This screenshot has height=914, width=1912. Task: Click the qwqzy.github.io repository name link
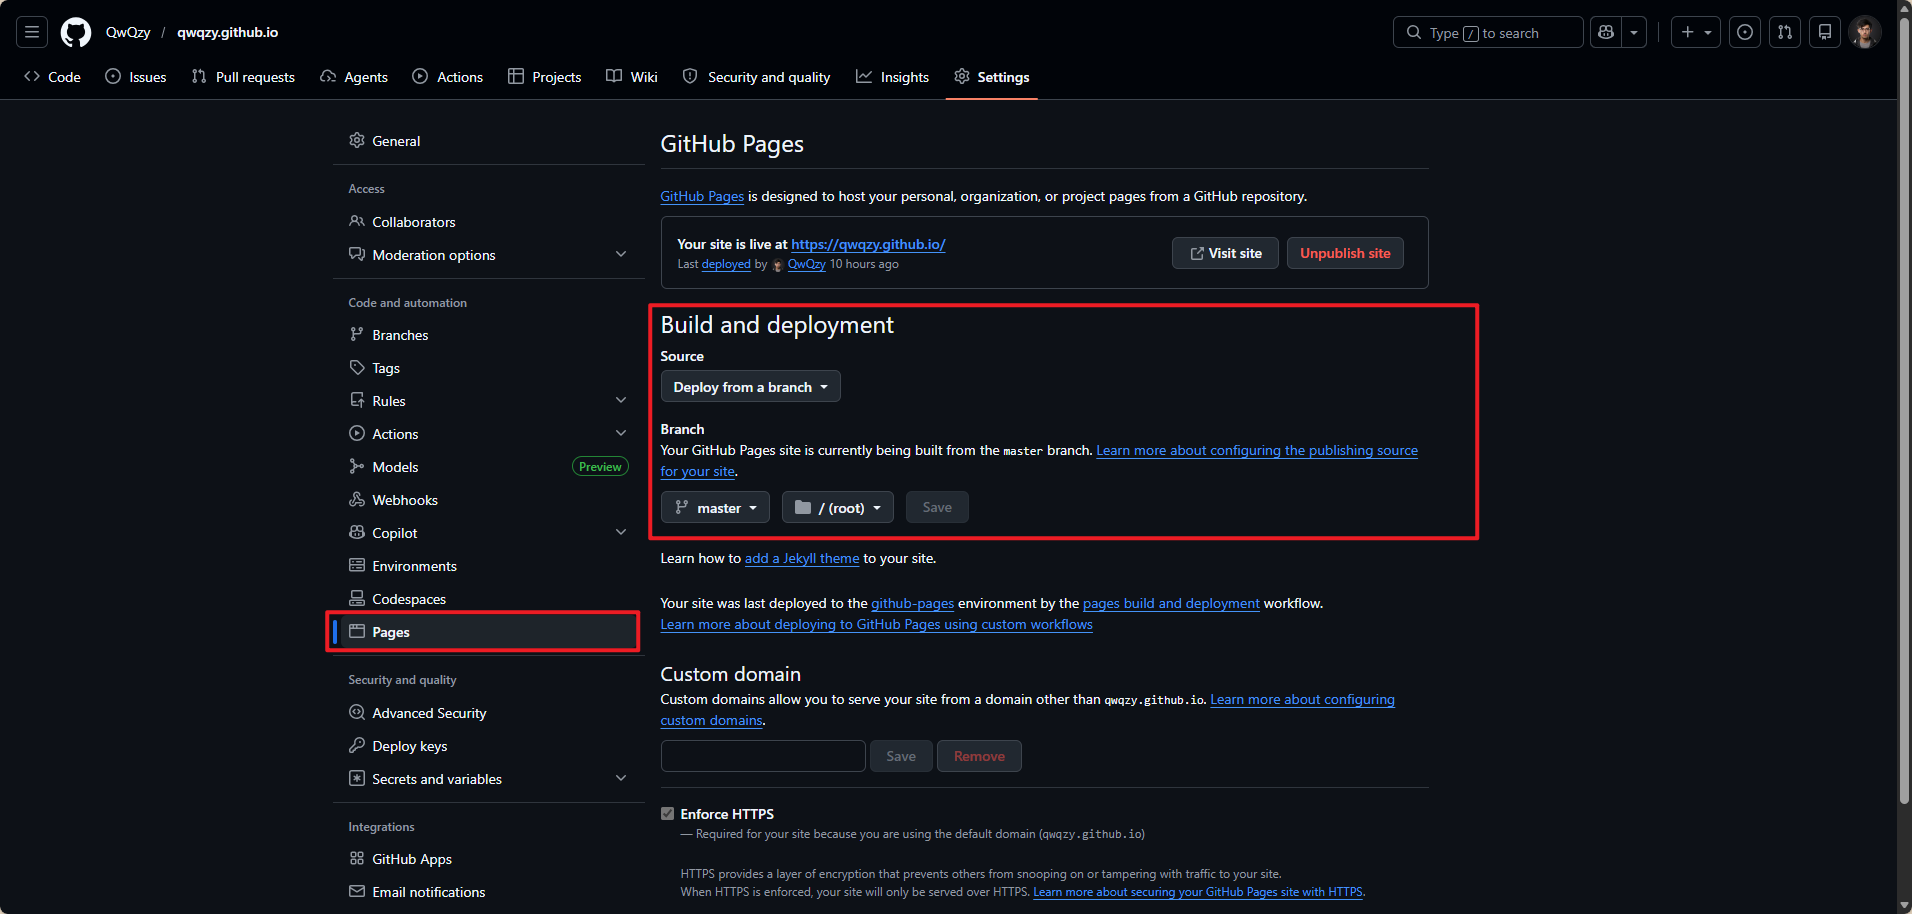point(228,32)
